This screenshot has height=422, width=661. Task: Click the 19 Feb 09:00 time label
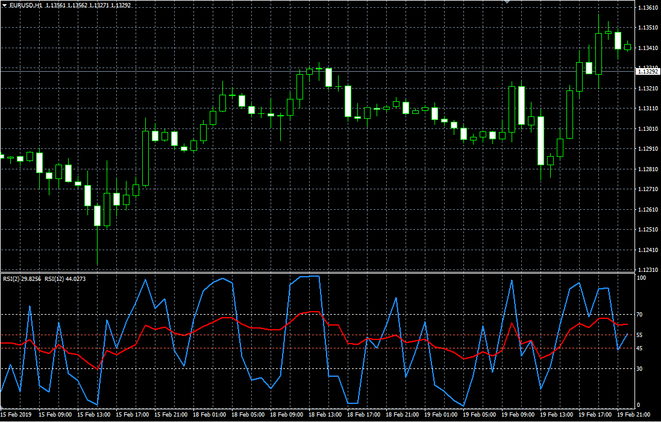[x=518, y=415]
